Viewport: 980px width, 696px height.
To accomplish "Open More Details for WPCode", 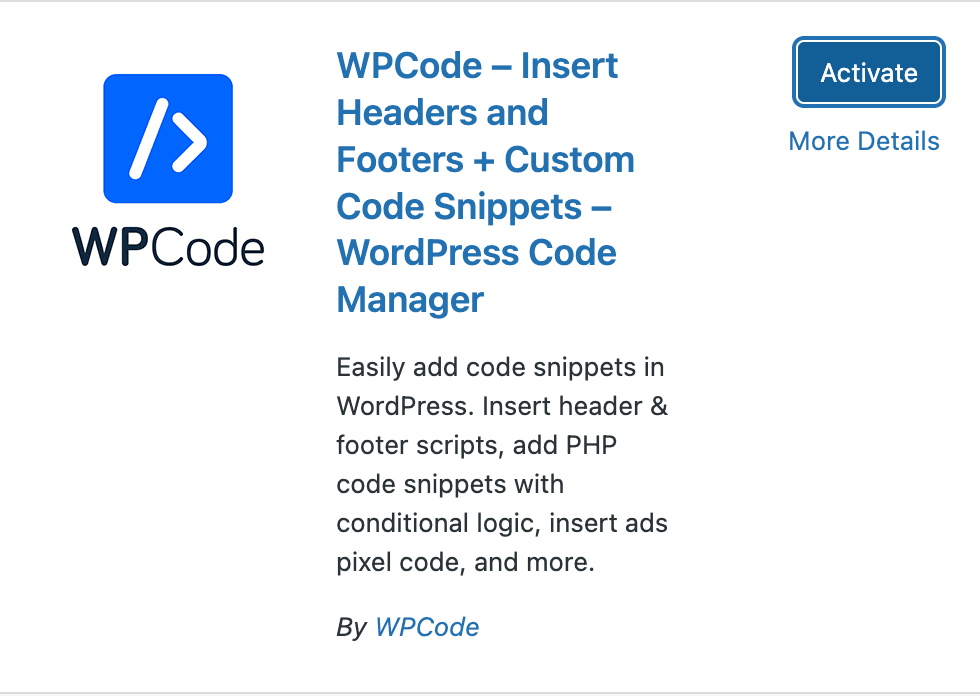I will click(864, 141).
